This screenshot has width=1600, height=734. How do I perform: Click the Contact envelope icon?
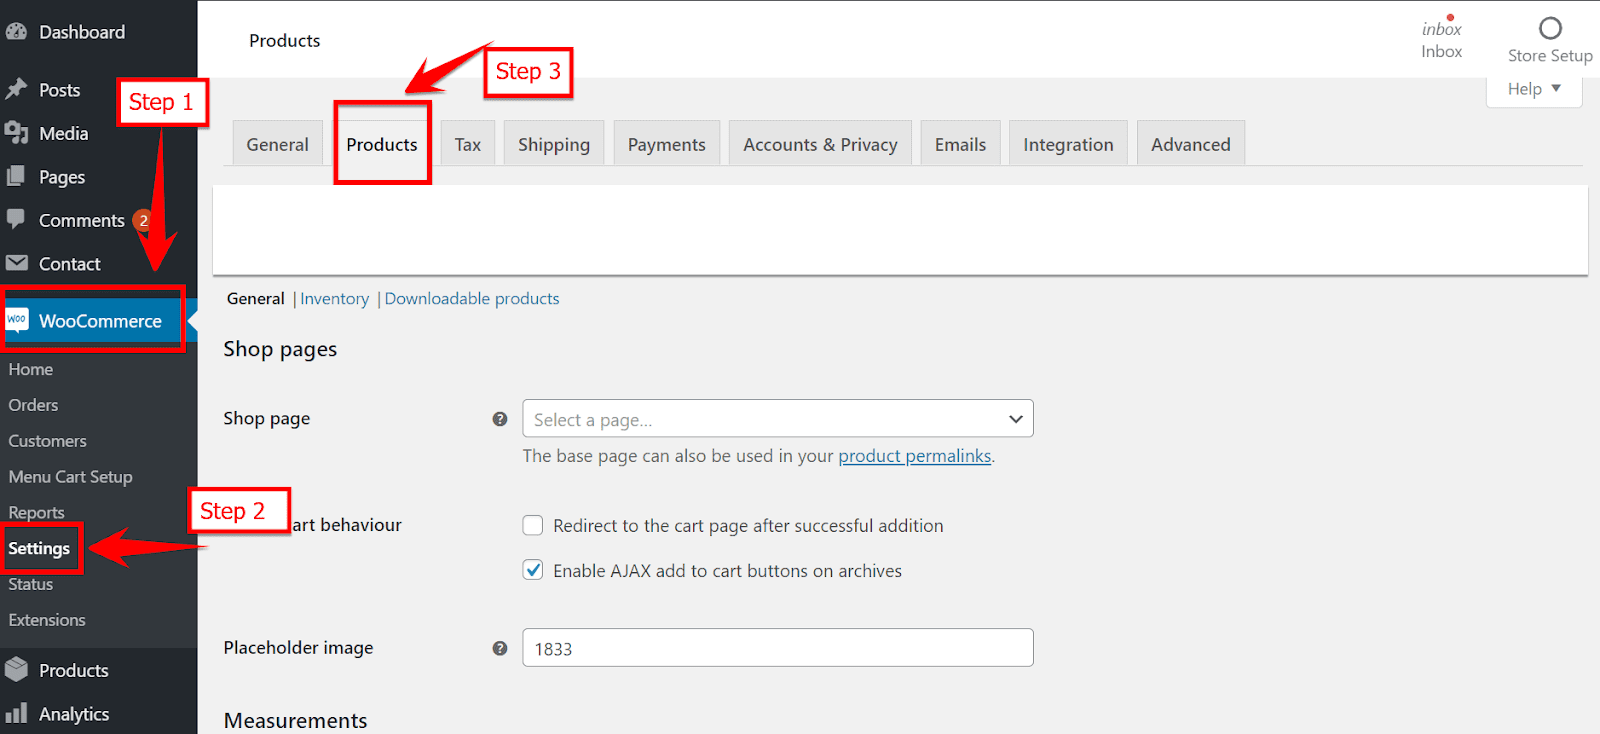pyautogui.click(x=16, y=263)
